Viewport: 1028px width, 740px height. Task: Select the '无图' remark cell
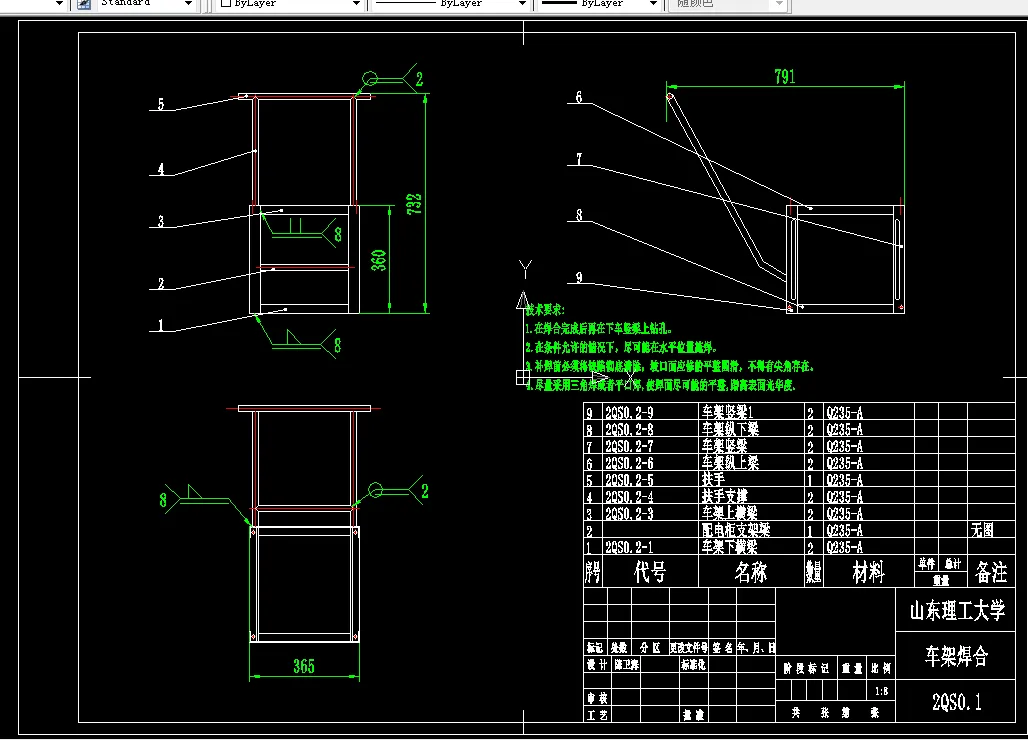[982, 530]
